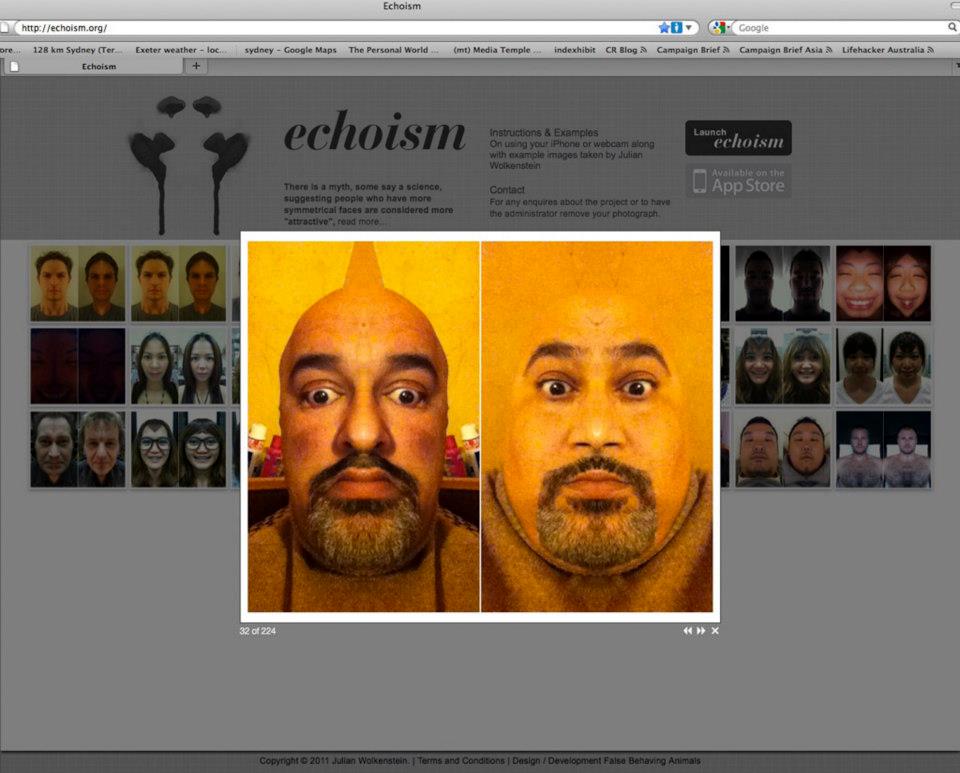This screenshot has height=773, width=960.
Task: Close the lightbox image viewer
Action: (x=715, y=631)
